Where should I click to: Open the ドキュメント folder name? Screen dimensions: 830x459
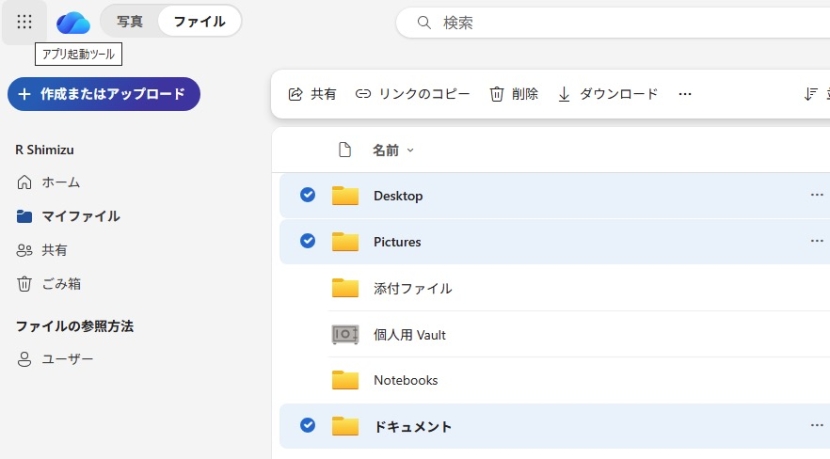click(412, 427)
